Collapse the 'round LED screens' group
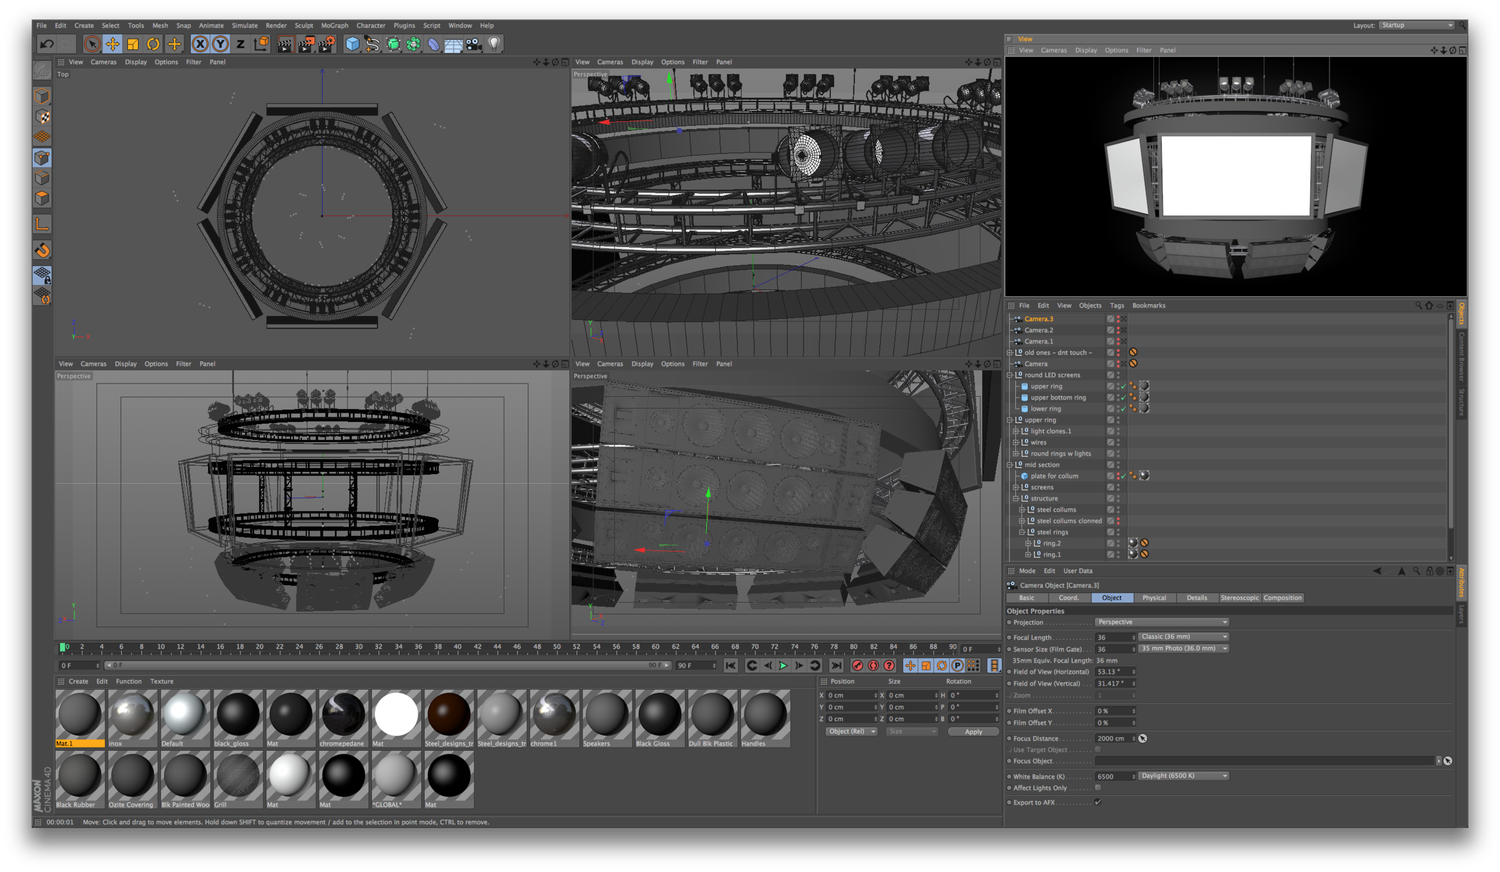The image size is (1500, 872). coord(1011,375)
